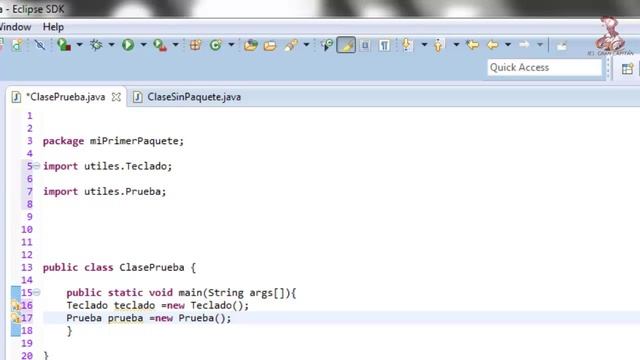Collapse the main method at line 15
The image size is (640, 360).
[x=37, y=292]
